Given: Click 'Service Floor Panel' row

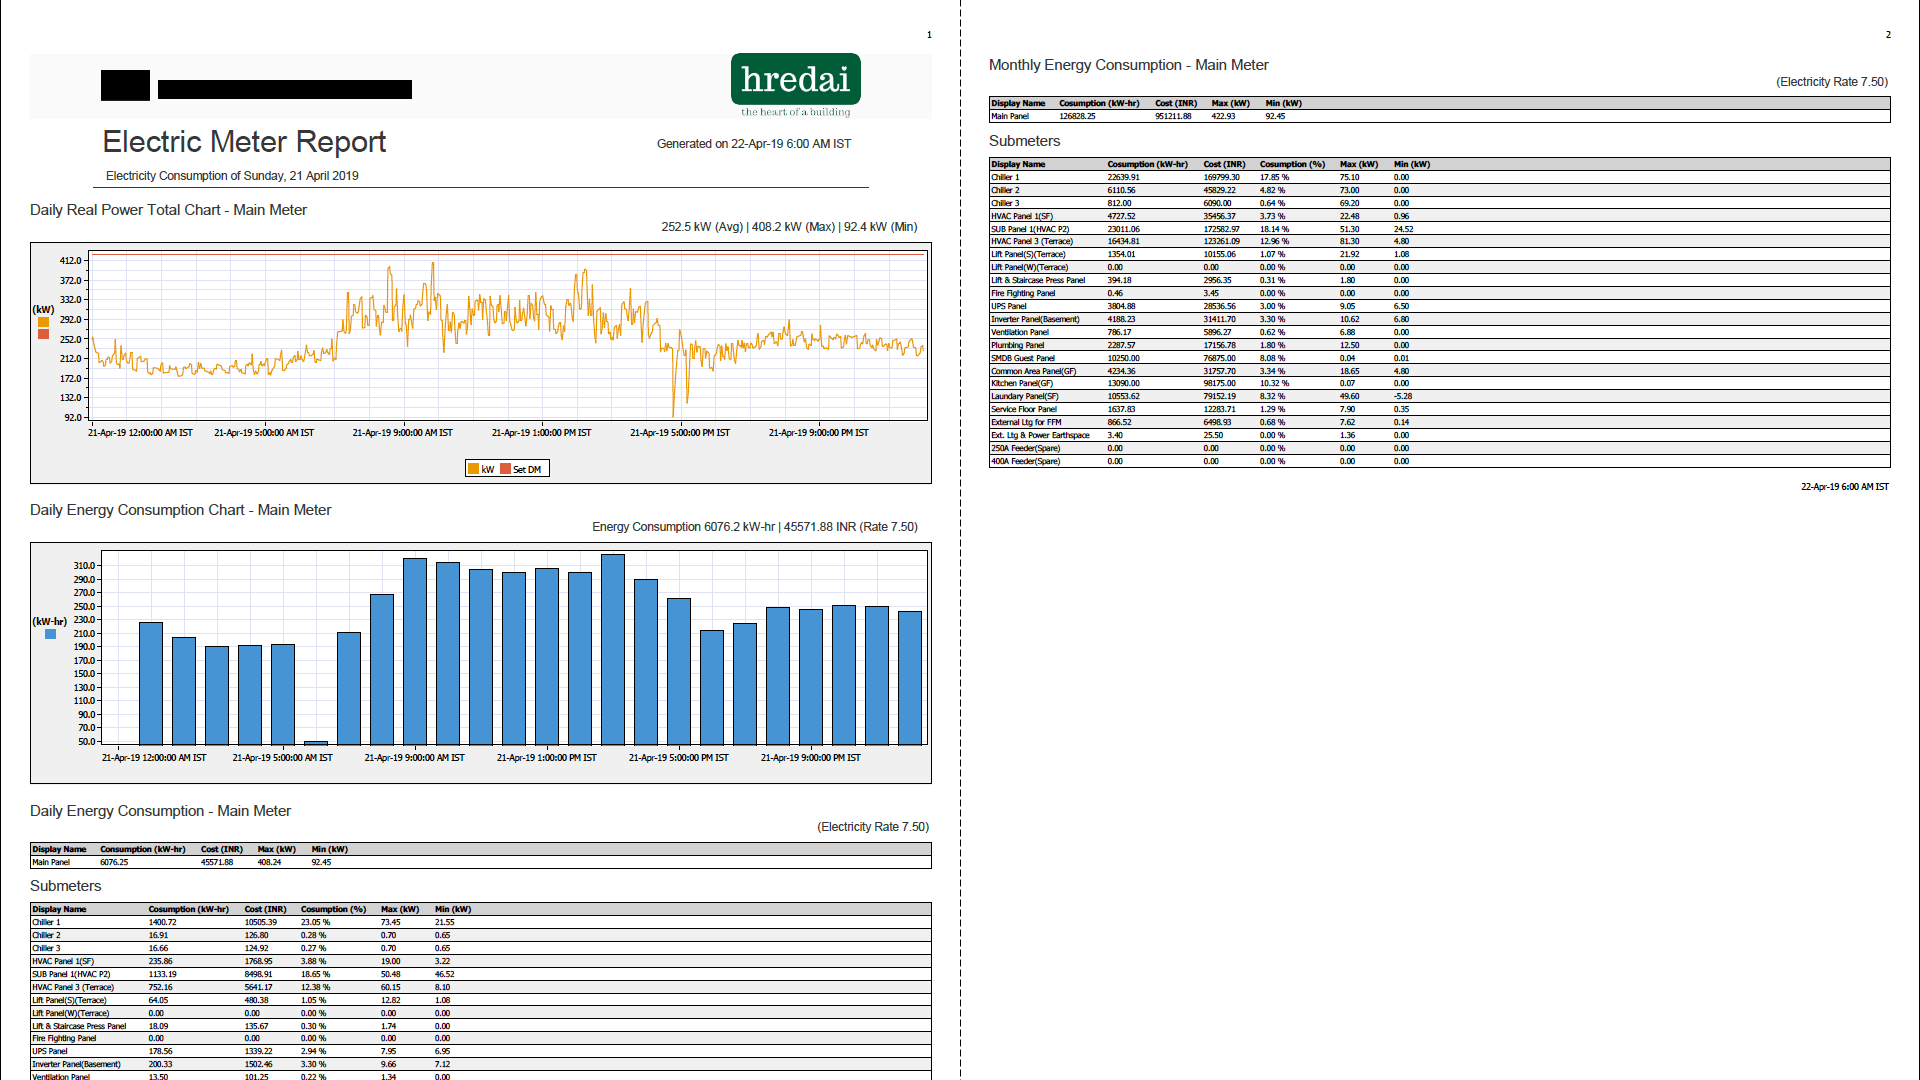Looking at the screenshot, I should tap(1440, 409).
